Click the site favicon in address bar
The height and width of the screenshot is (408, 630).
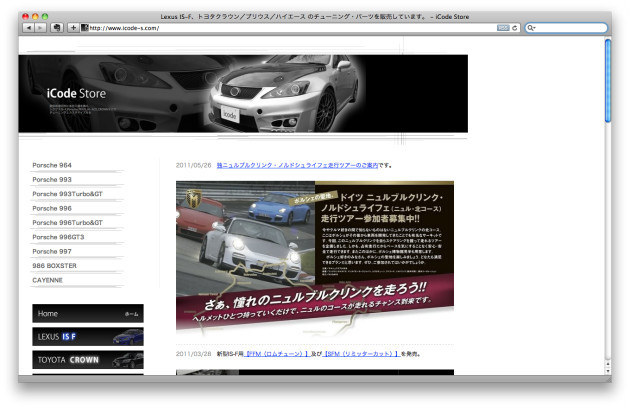pos(85,28)
